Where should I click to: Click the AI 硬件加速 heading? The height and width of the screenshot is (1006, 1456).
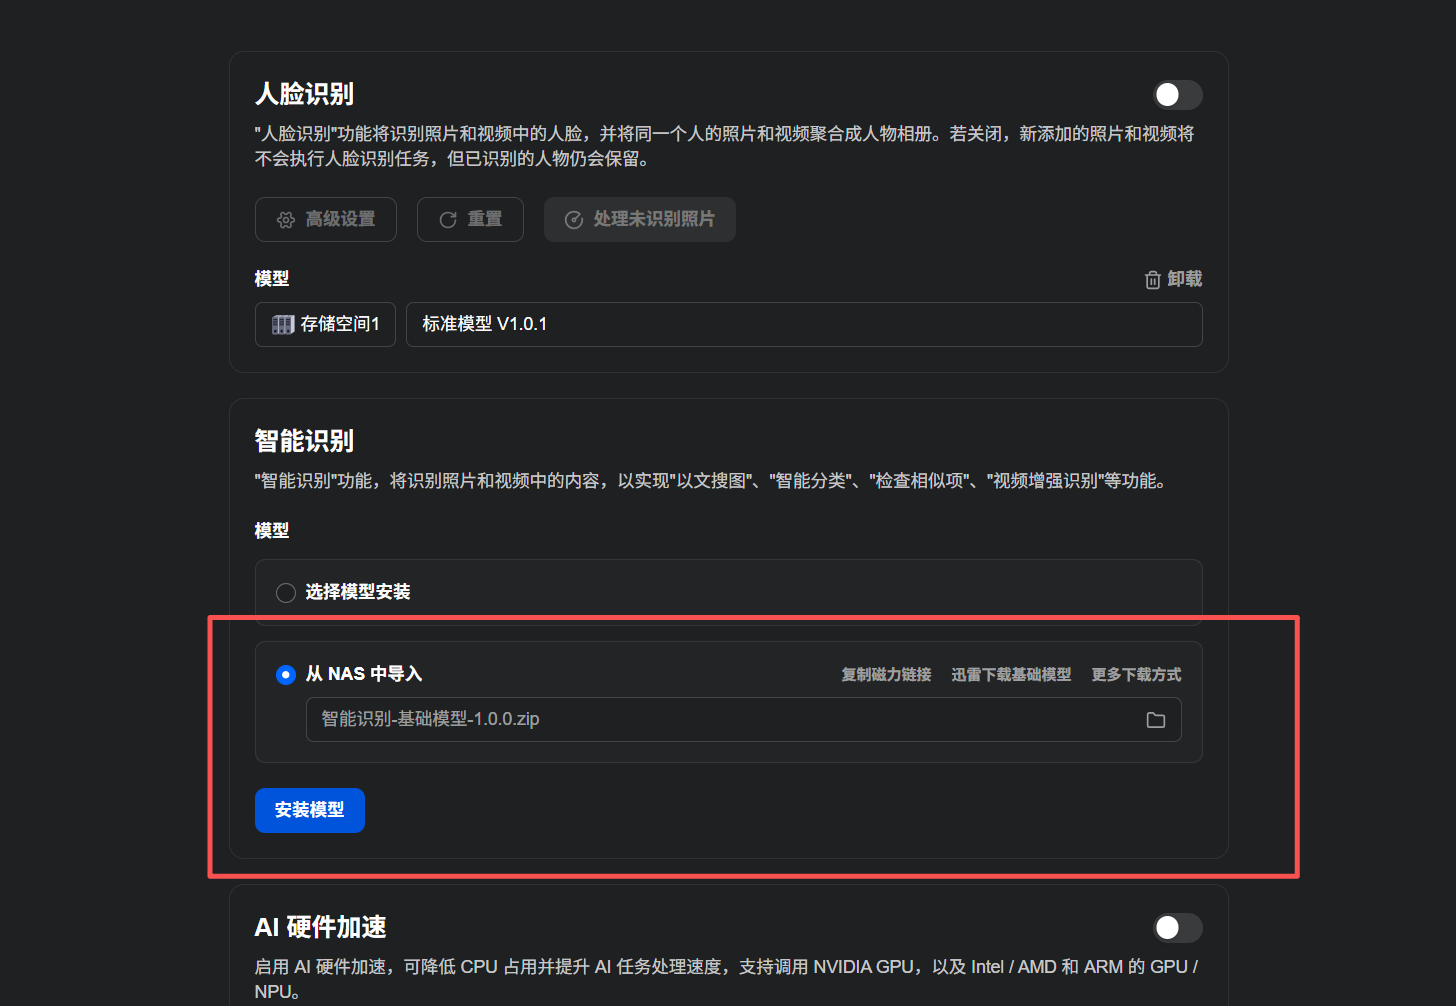tap(320, 927)
